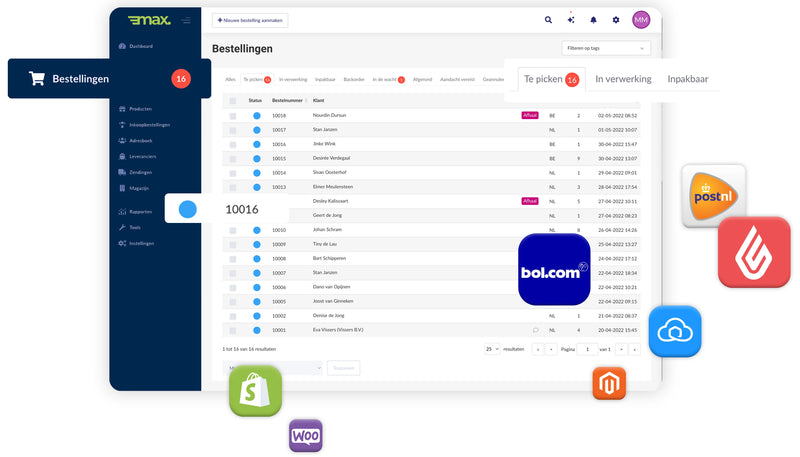Click the Rapporten chart icon
800x457 pixels.
pos(122,211)
